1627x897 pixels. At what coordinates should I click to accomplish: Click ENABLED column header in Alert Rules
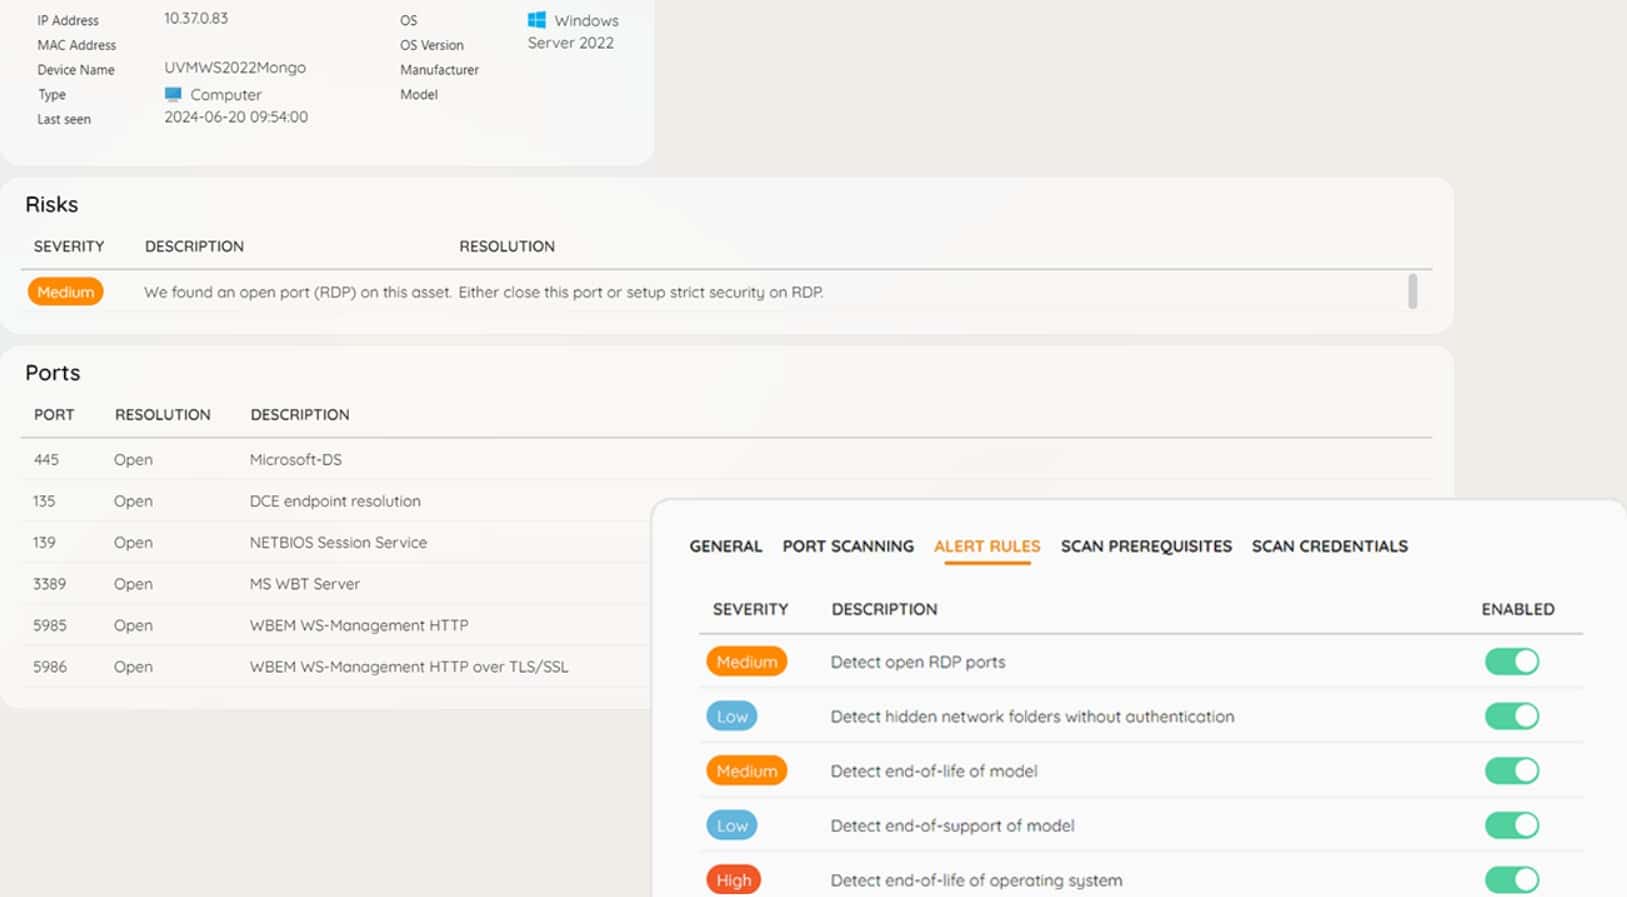(1518, 609)
